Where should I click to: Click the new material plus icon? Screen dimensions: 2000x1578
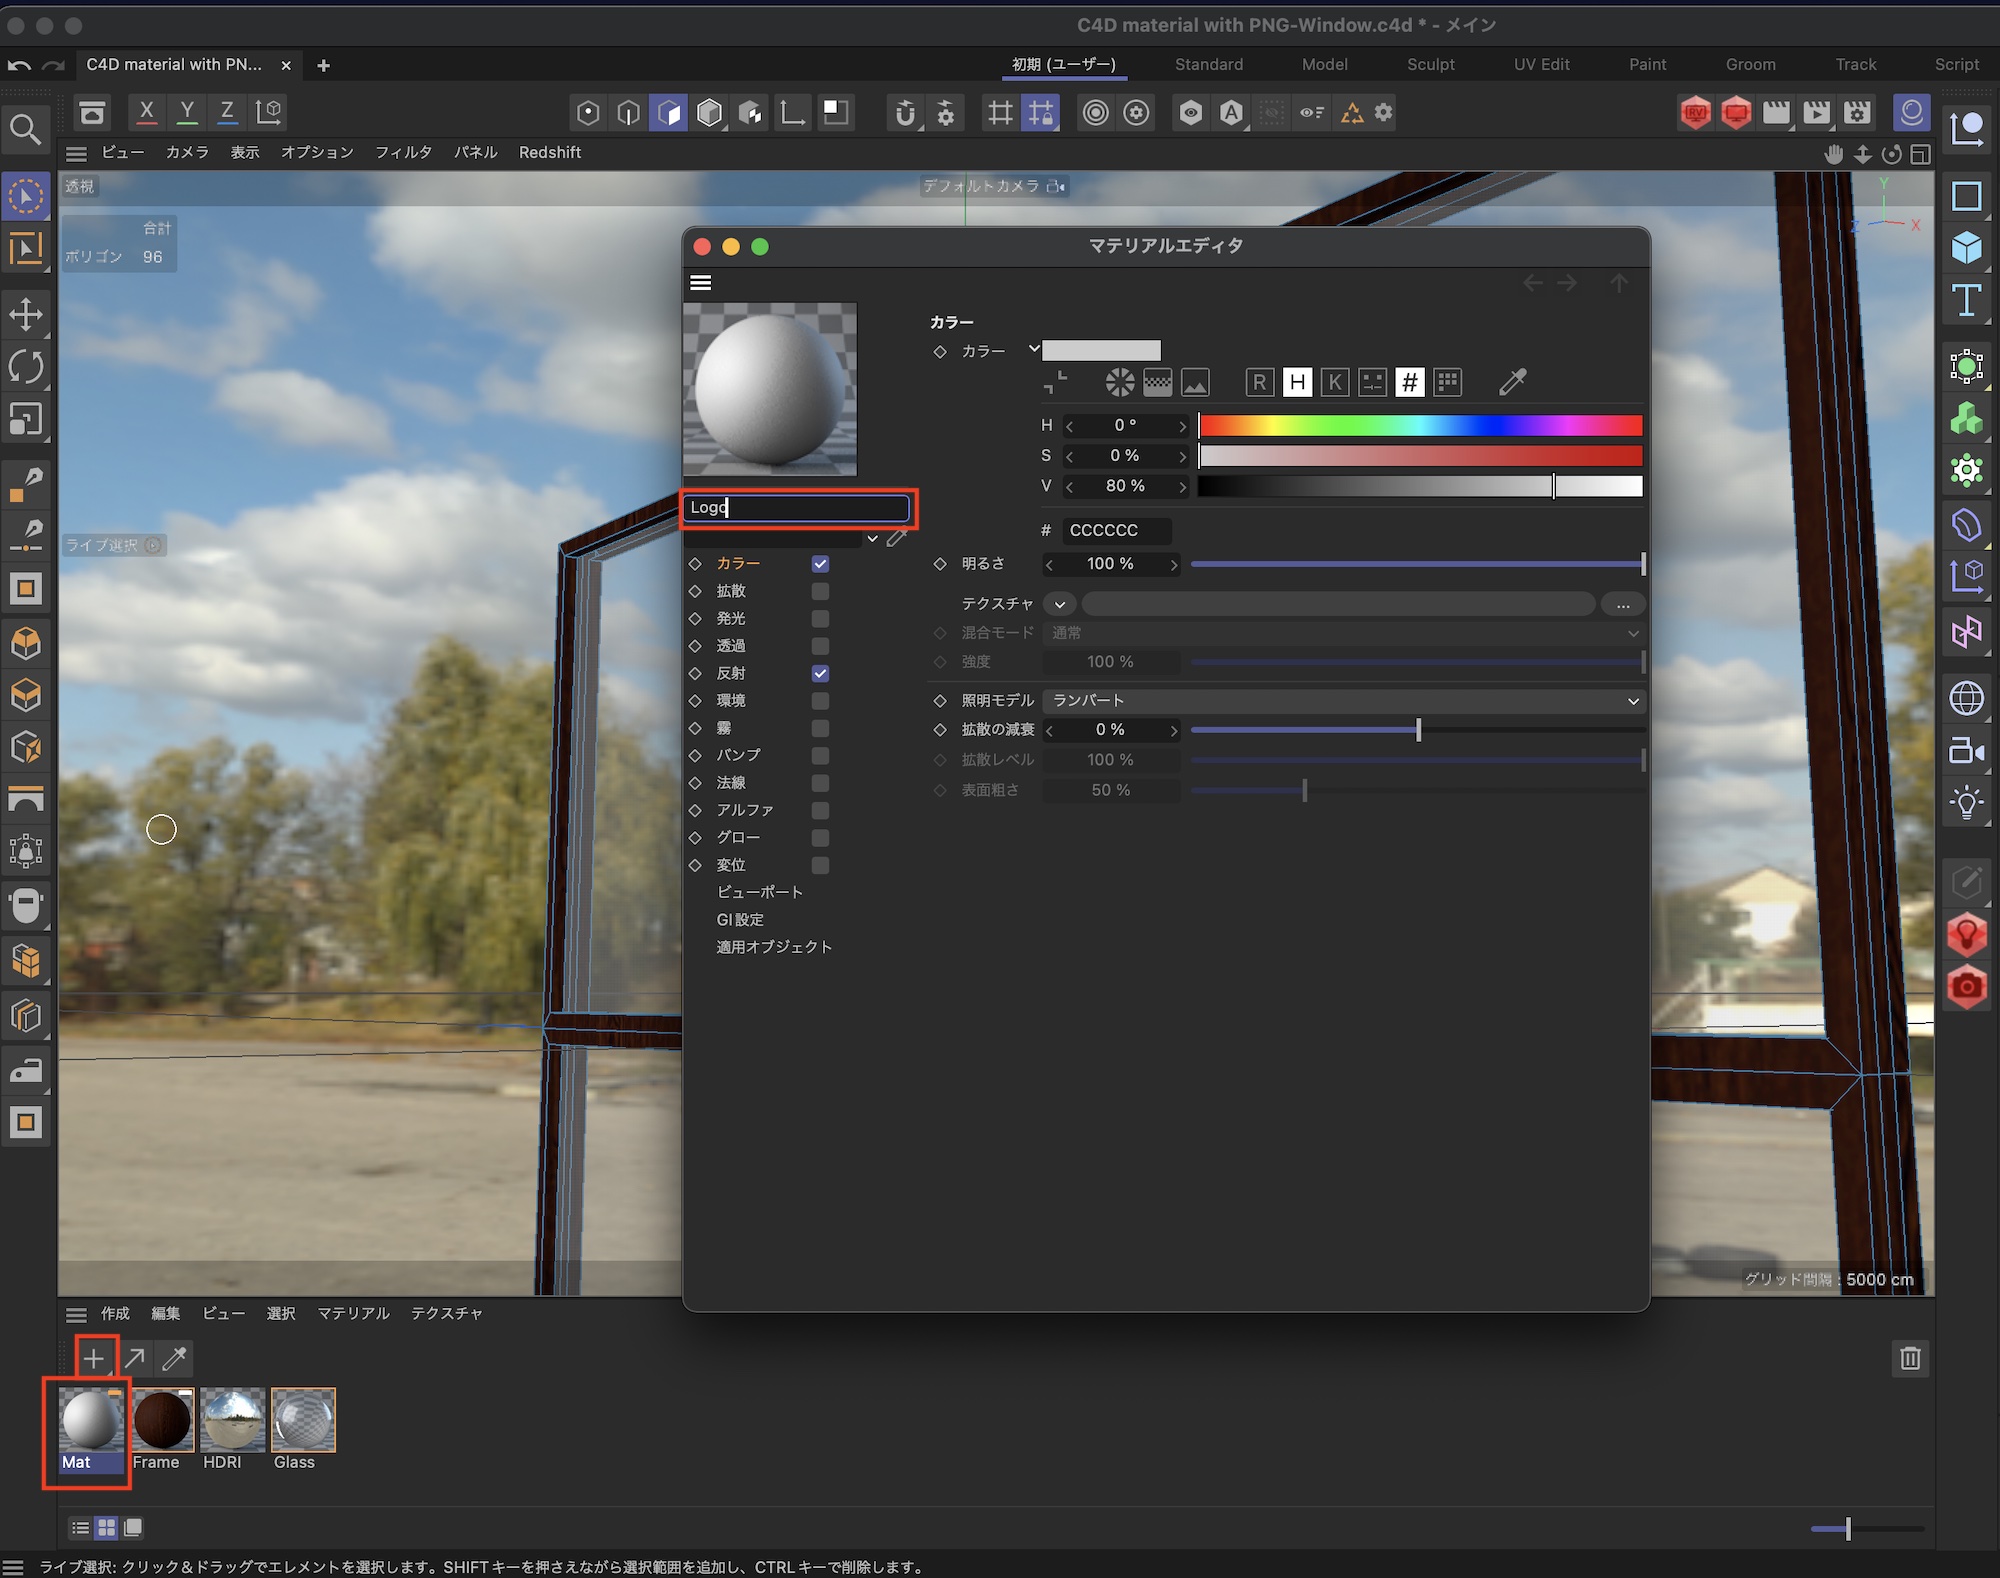click(x=94, y=1358)
